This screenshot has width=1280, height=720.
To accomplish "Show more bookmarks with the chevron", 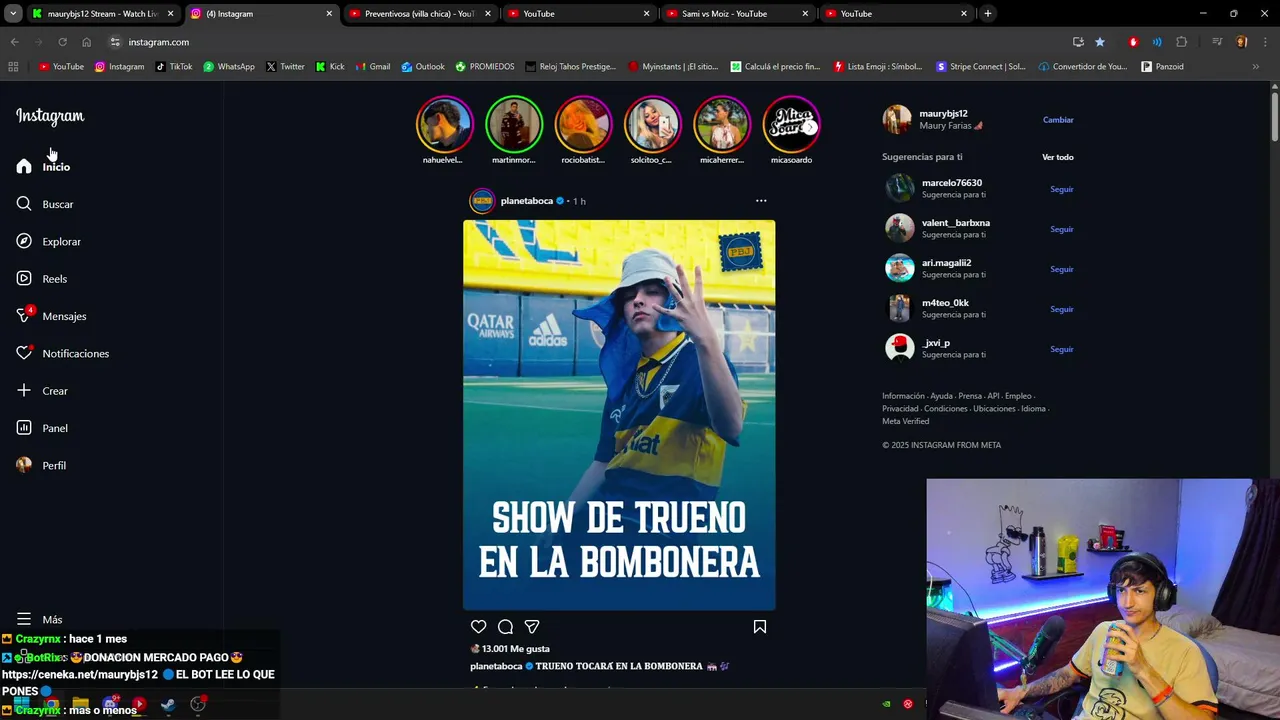I will tap(1255, 67).
